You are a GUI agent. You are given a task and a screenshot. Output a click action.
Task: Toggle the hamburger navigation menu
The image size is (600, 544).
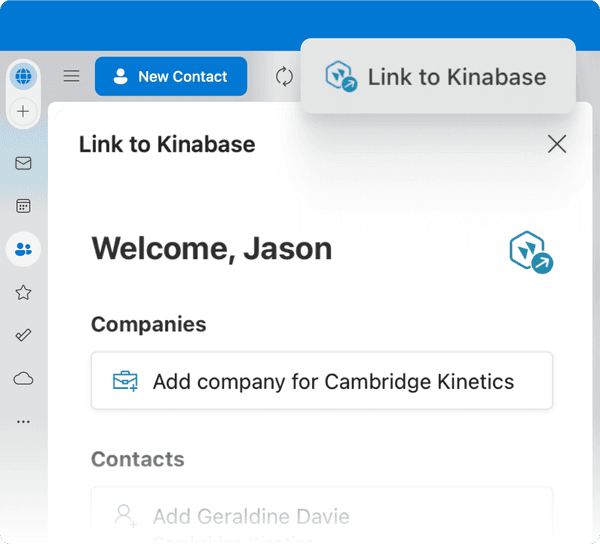pos(72,76)
